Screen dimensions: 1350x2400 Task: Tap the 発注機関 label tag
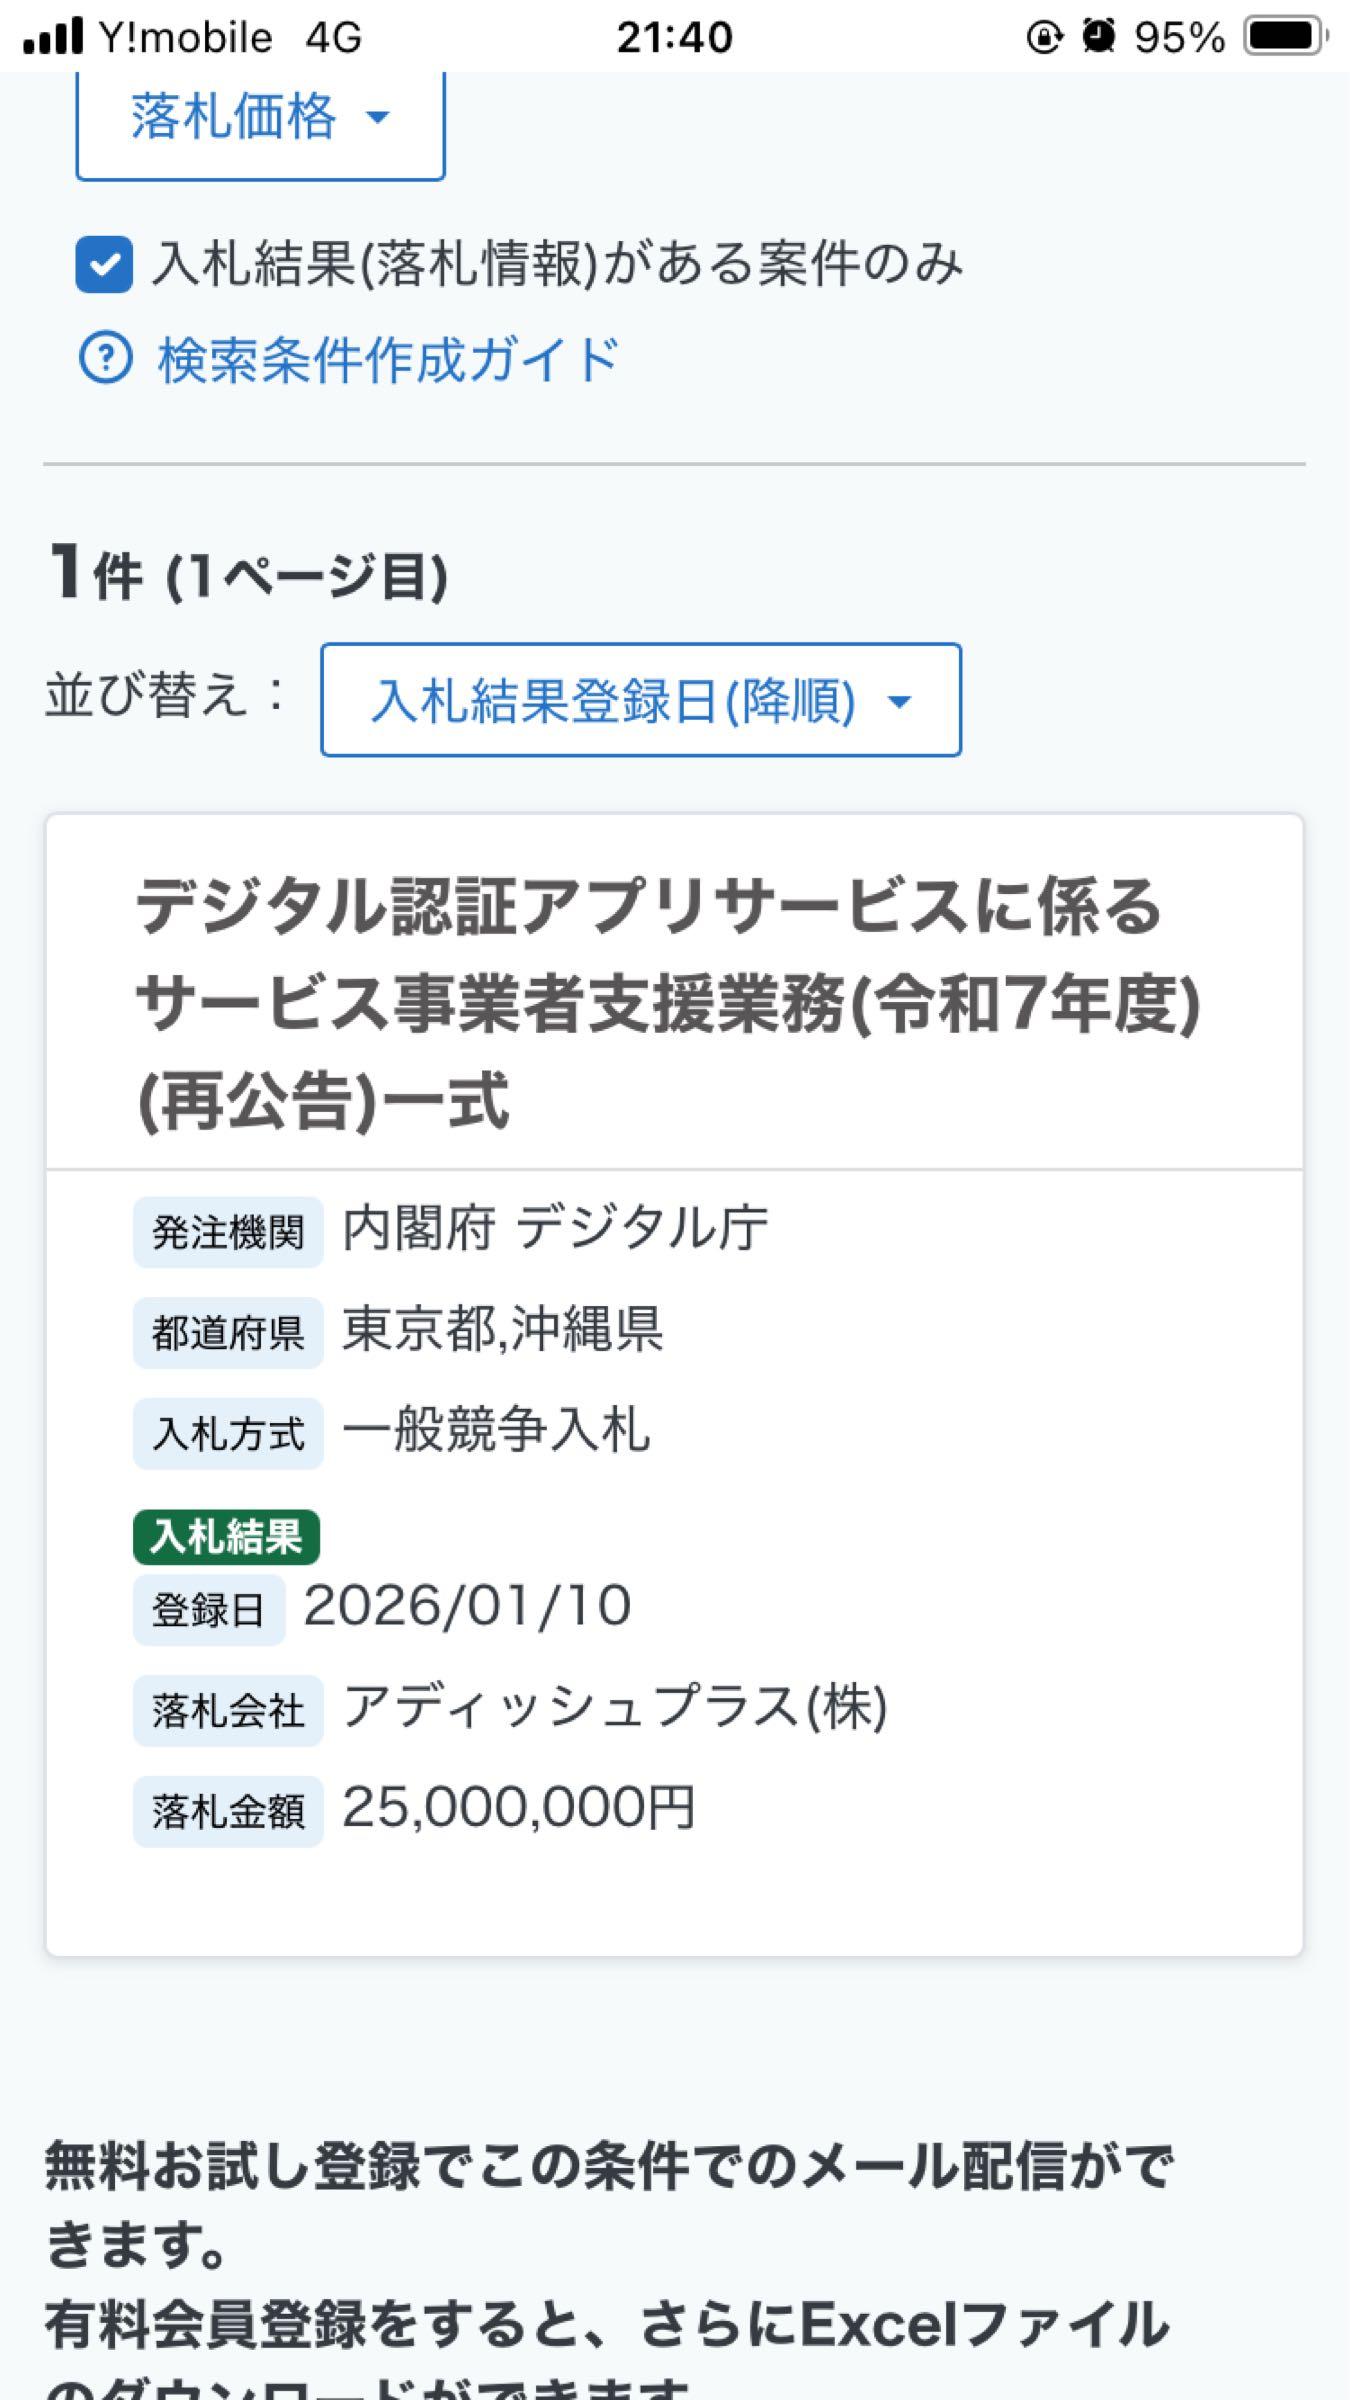pos(226,1230)
